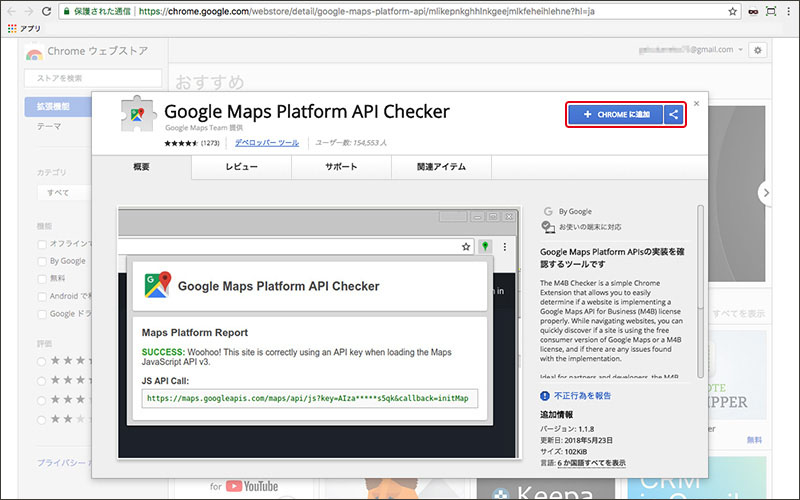The width and height of the screenshot is (800, 500).
Task: Select the third star rating radio button
Action: click(41, 400)
